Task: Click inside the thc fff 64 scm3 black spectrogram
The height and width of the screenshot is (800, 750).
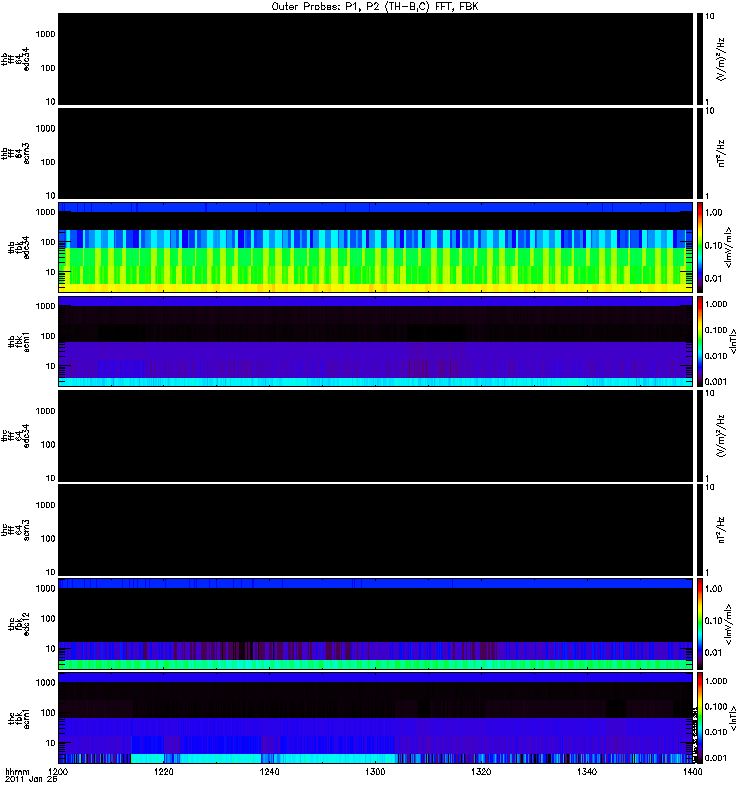Action: (375, 530)
